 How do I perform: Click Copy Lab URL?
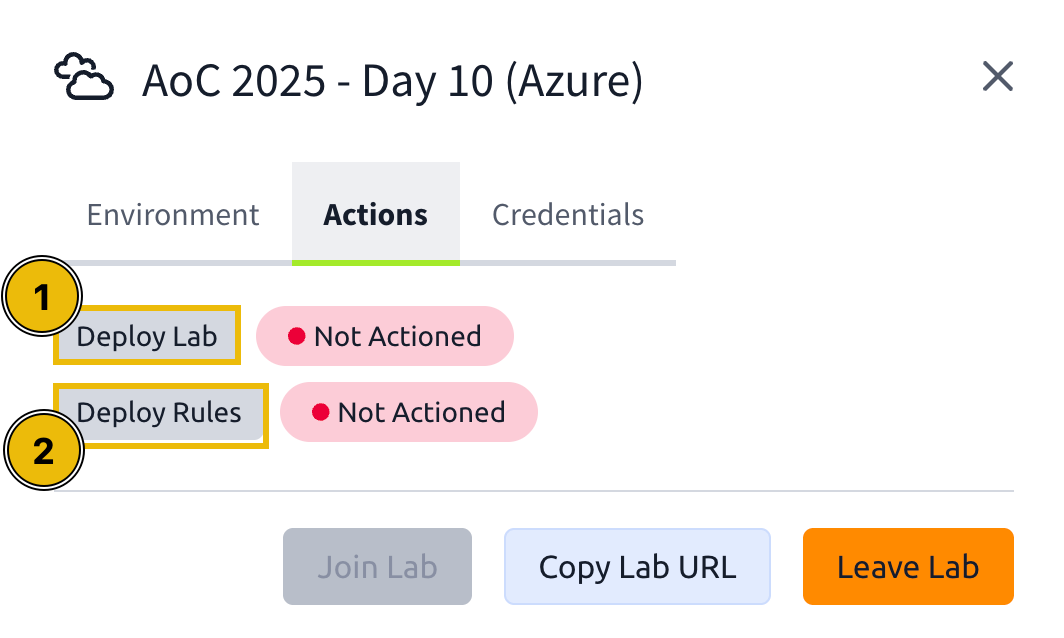tap(637, 566)
